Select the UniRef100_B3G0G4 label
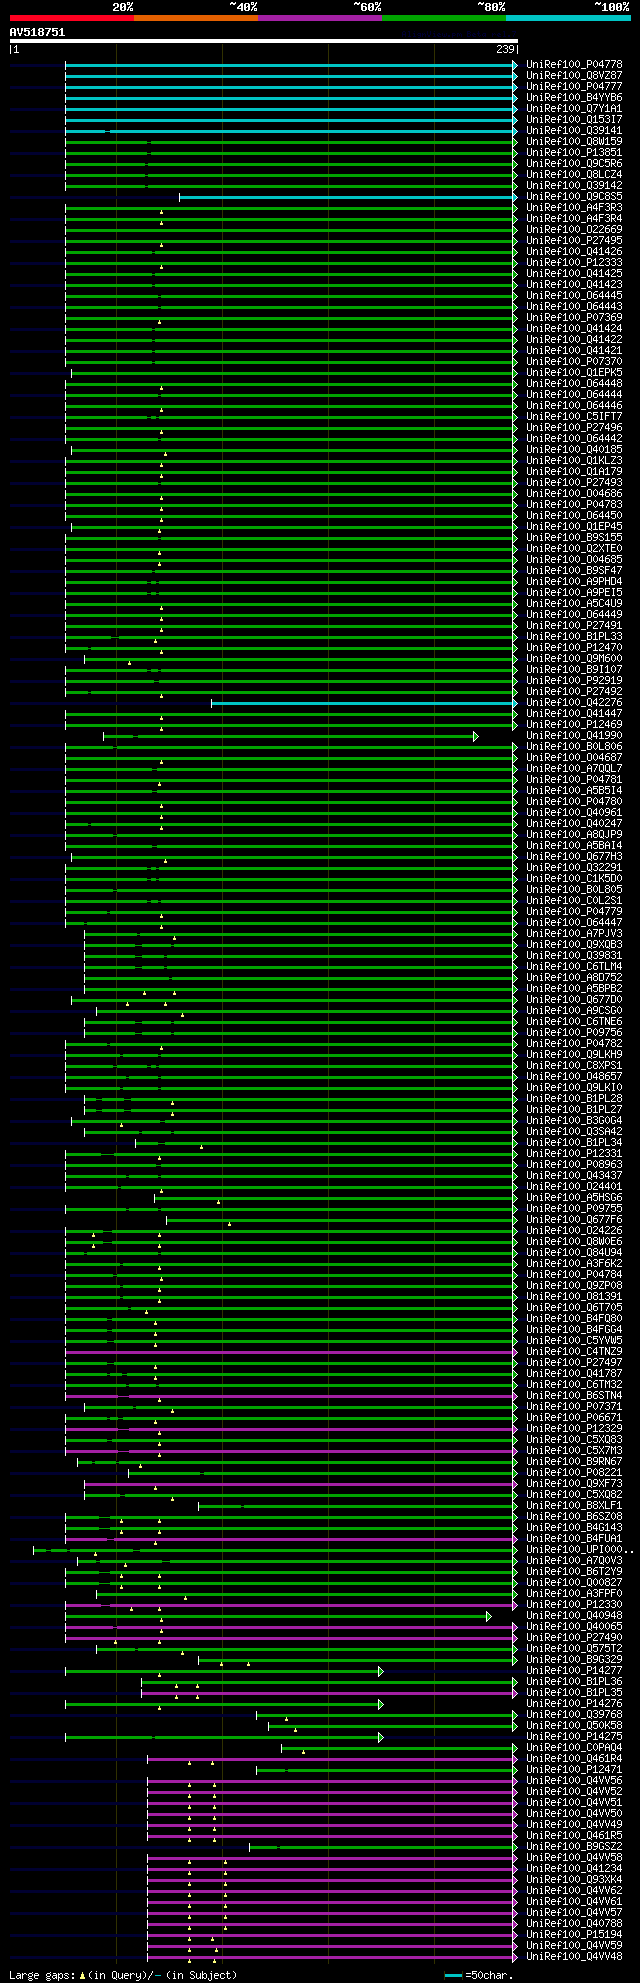This screenshot has height=1983, width=640. tap(574, 1121)
